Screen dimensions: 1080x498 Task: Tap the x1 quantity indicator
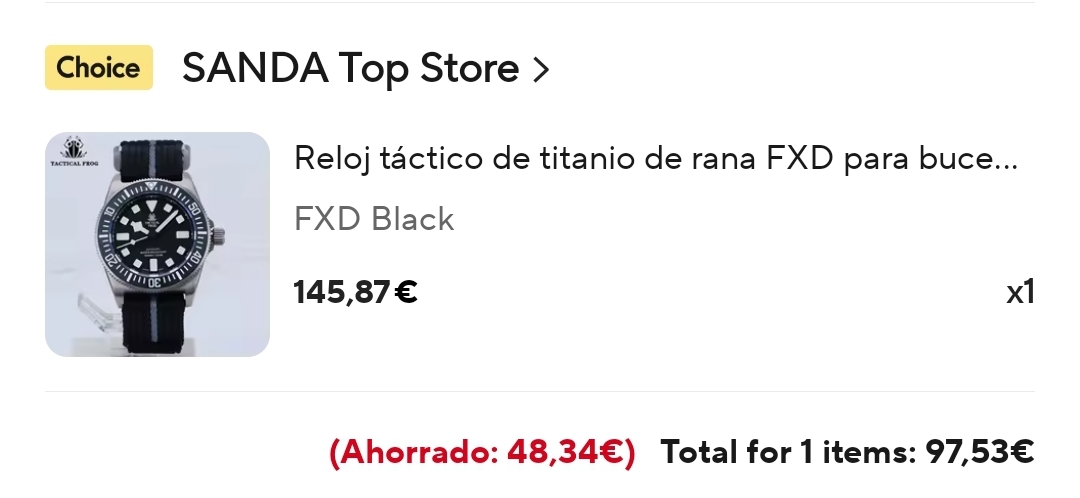[x=1020, y=292]
